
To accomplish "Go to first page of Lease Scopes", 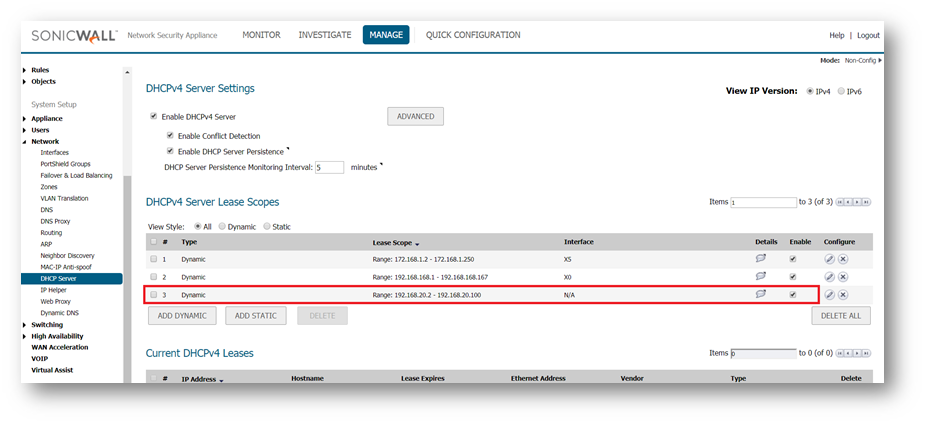I will [x=840, y=202].
